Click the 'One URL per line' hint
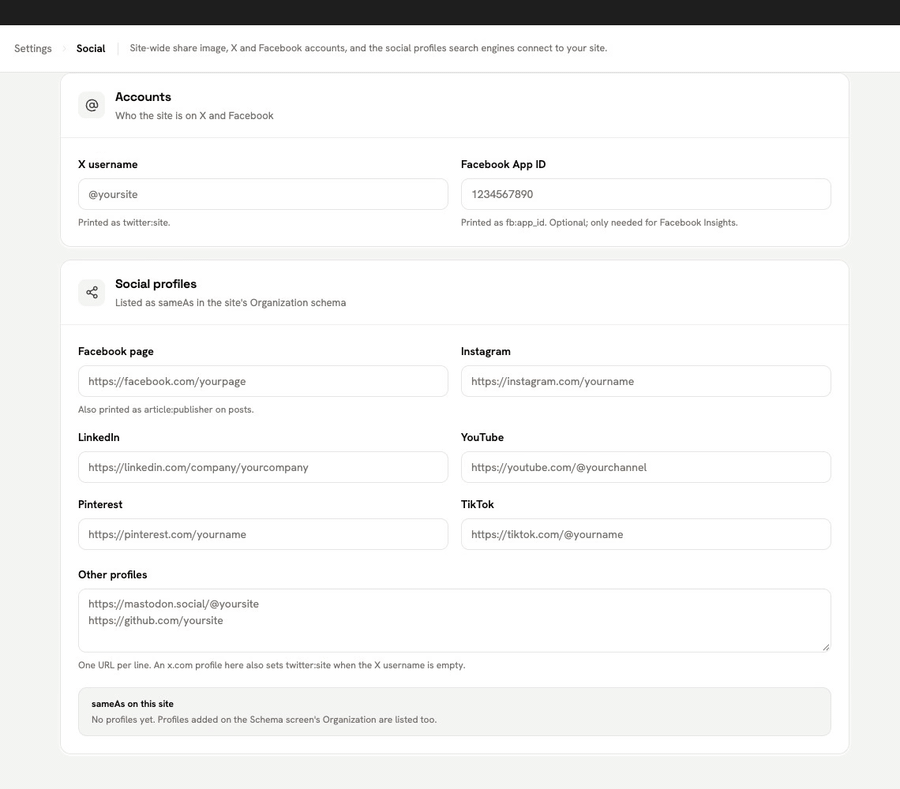The height and width of the screenshot is (789, 900). (271, 665)
